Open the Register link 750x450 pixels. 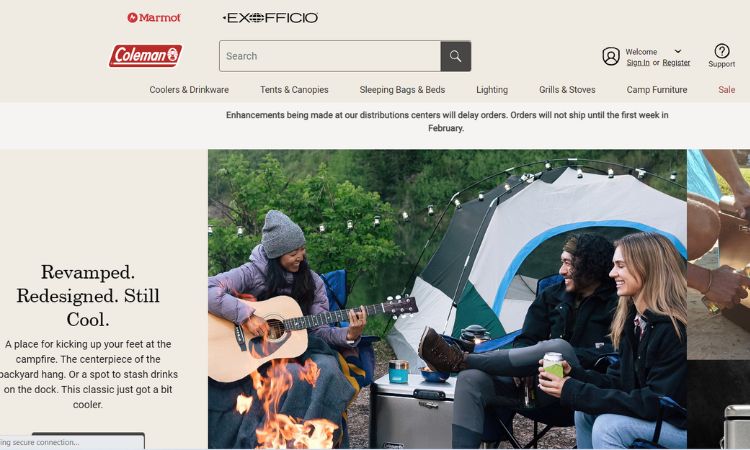(x=676, y=63)
